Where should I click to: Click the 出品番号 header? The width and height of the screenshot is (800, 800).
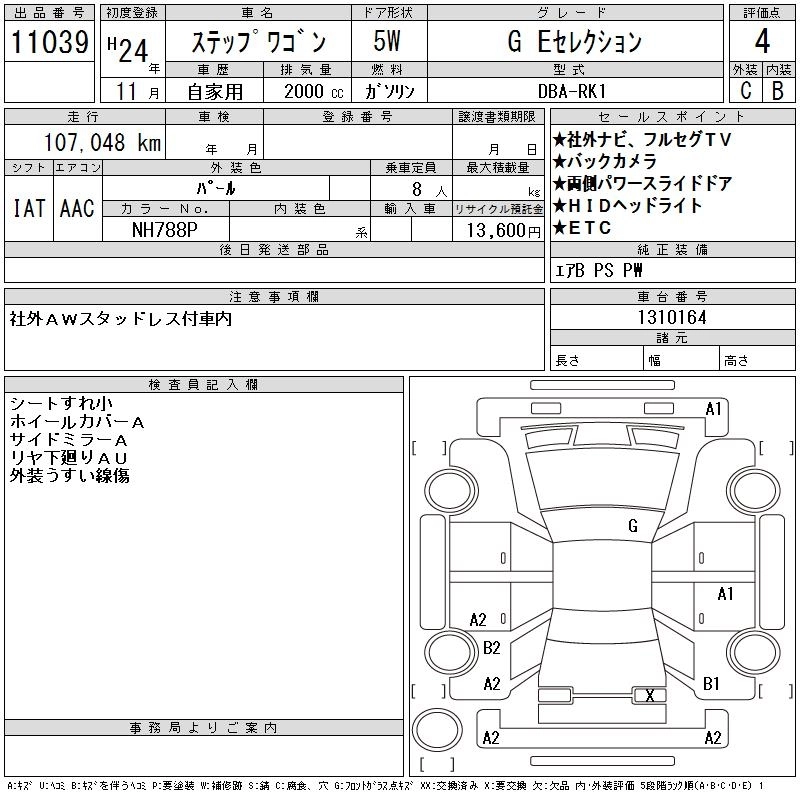pos(49,13)
